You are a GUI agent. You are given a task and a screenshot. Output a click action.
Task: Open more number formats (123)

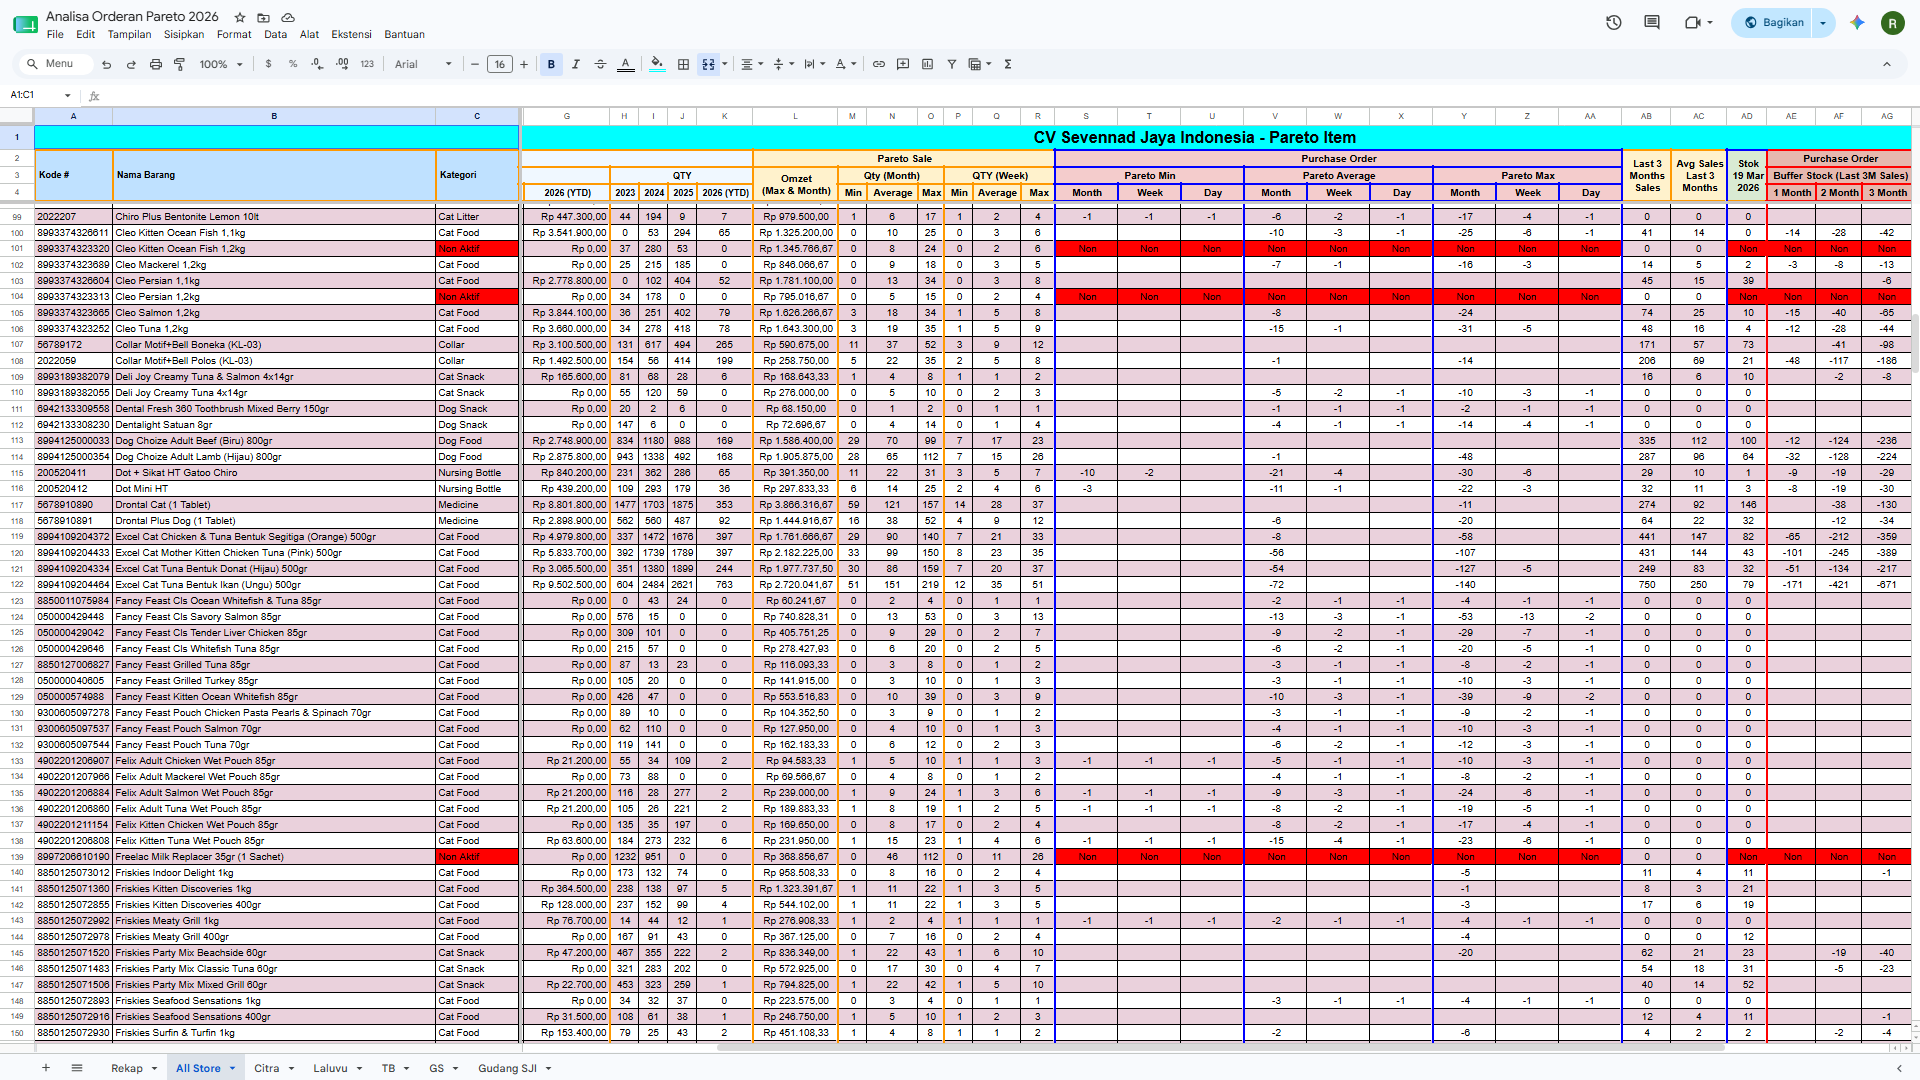click(367, 64)
